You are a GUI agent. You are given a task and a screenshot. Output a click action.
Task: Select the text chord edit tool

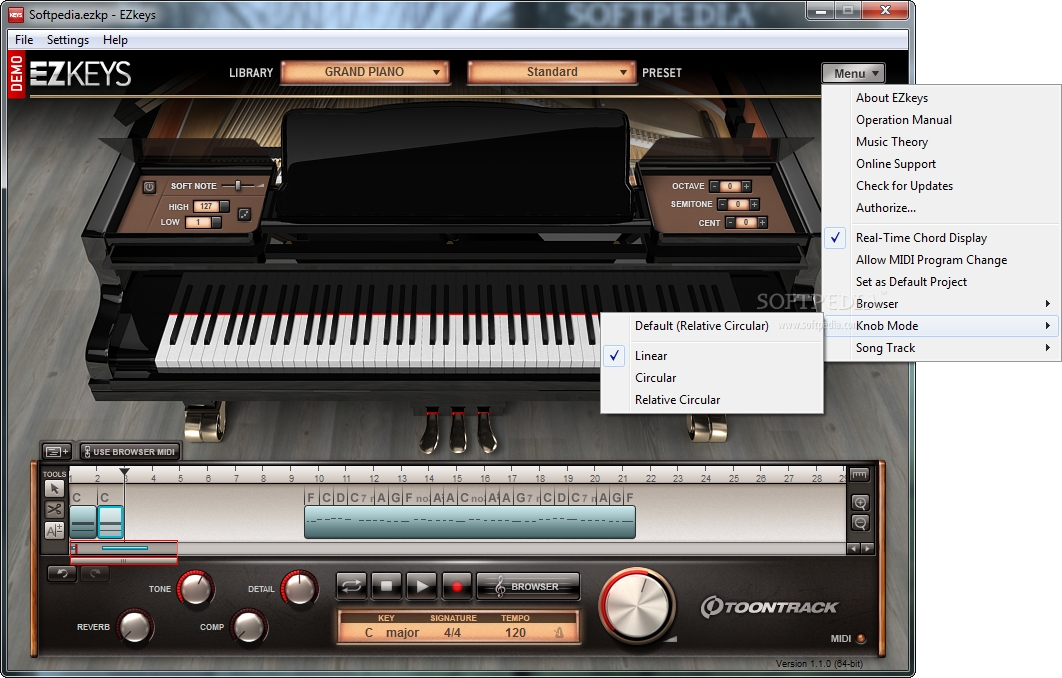pos(55,530)
